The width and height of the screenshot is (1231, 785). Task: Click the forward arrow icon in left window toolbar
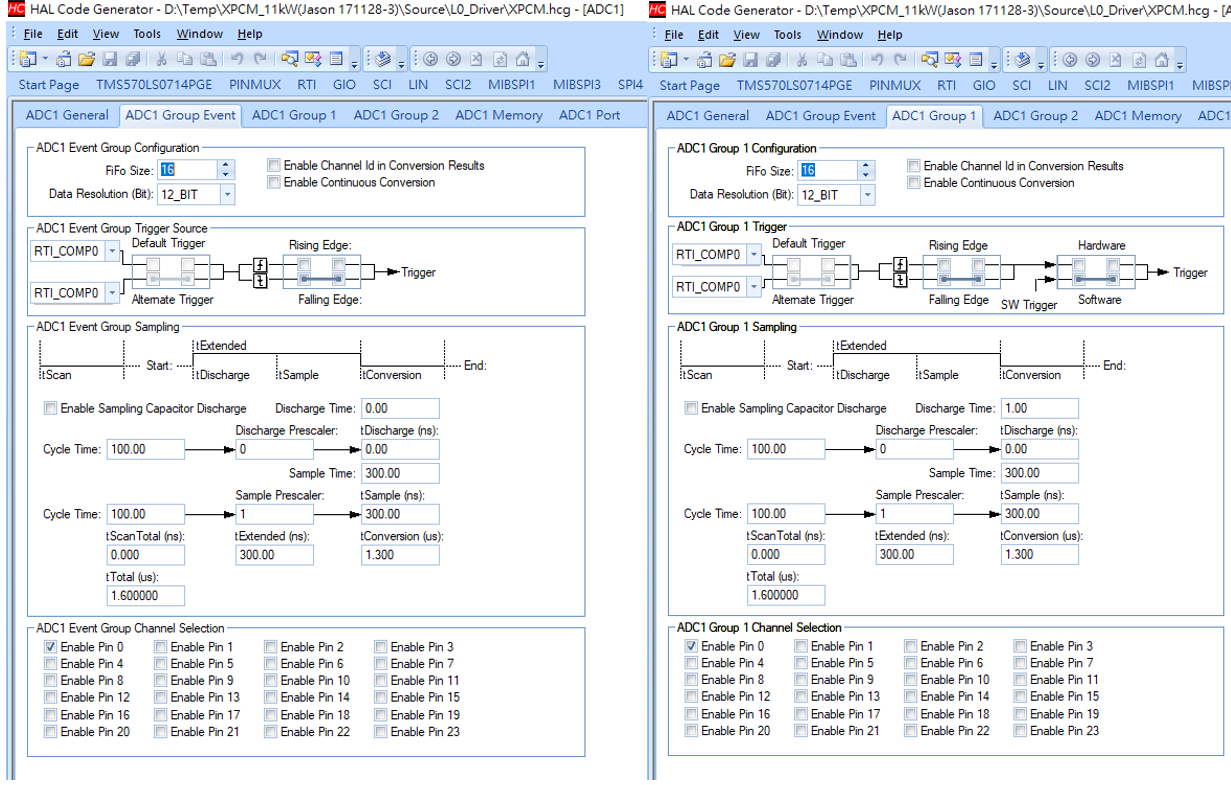(x=452, y=59)
